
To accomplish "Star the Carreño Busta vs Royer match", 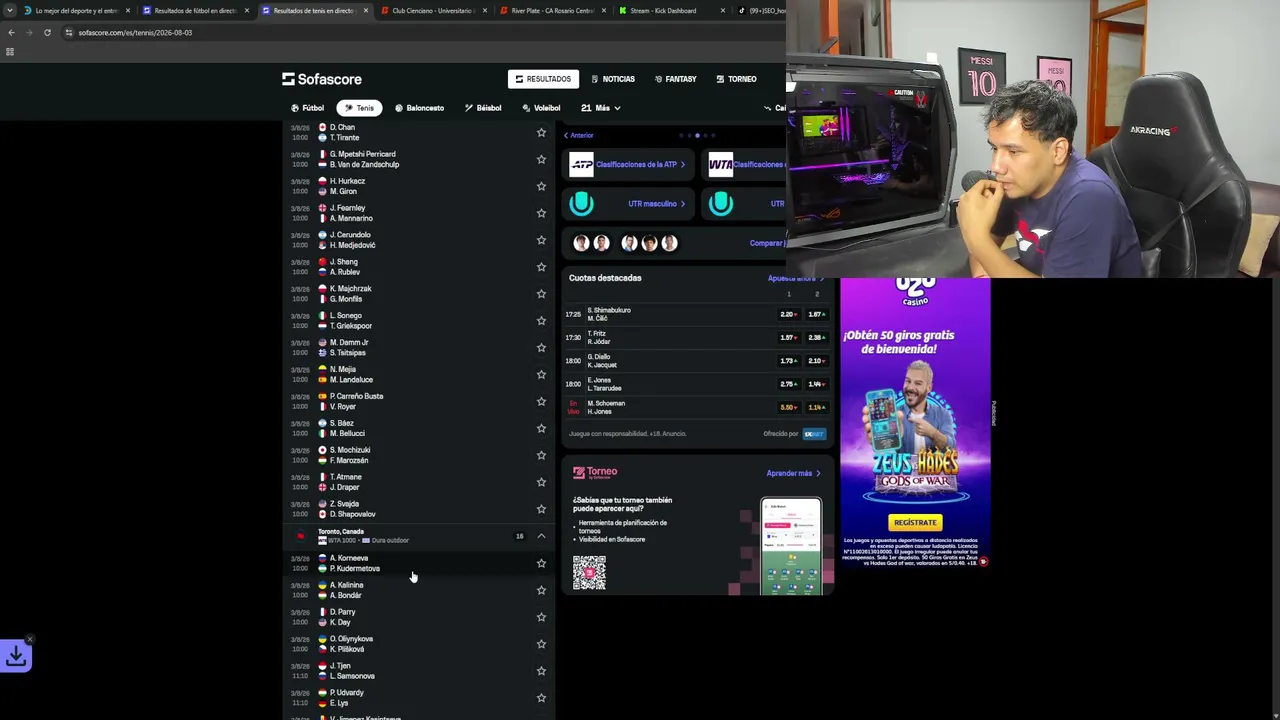I will click(x=541, y=401).
